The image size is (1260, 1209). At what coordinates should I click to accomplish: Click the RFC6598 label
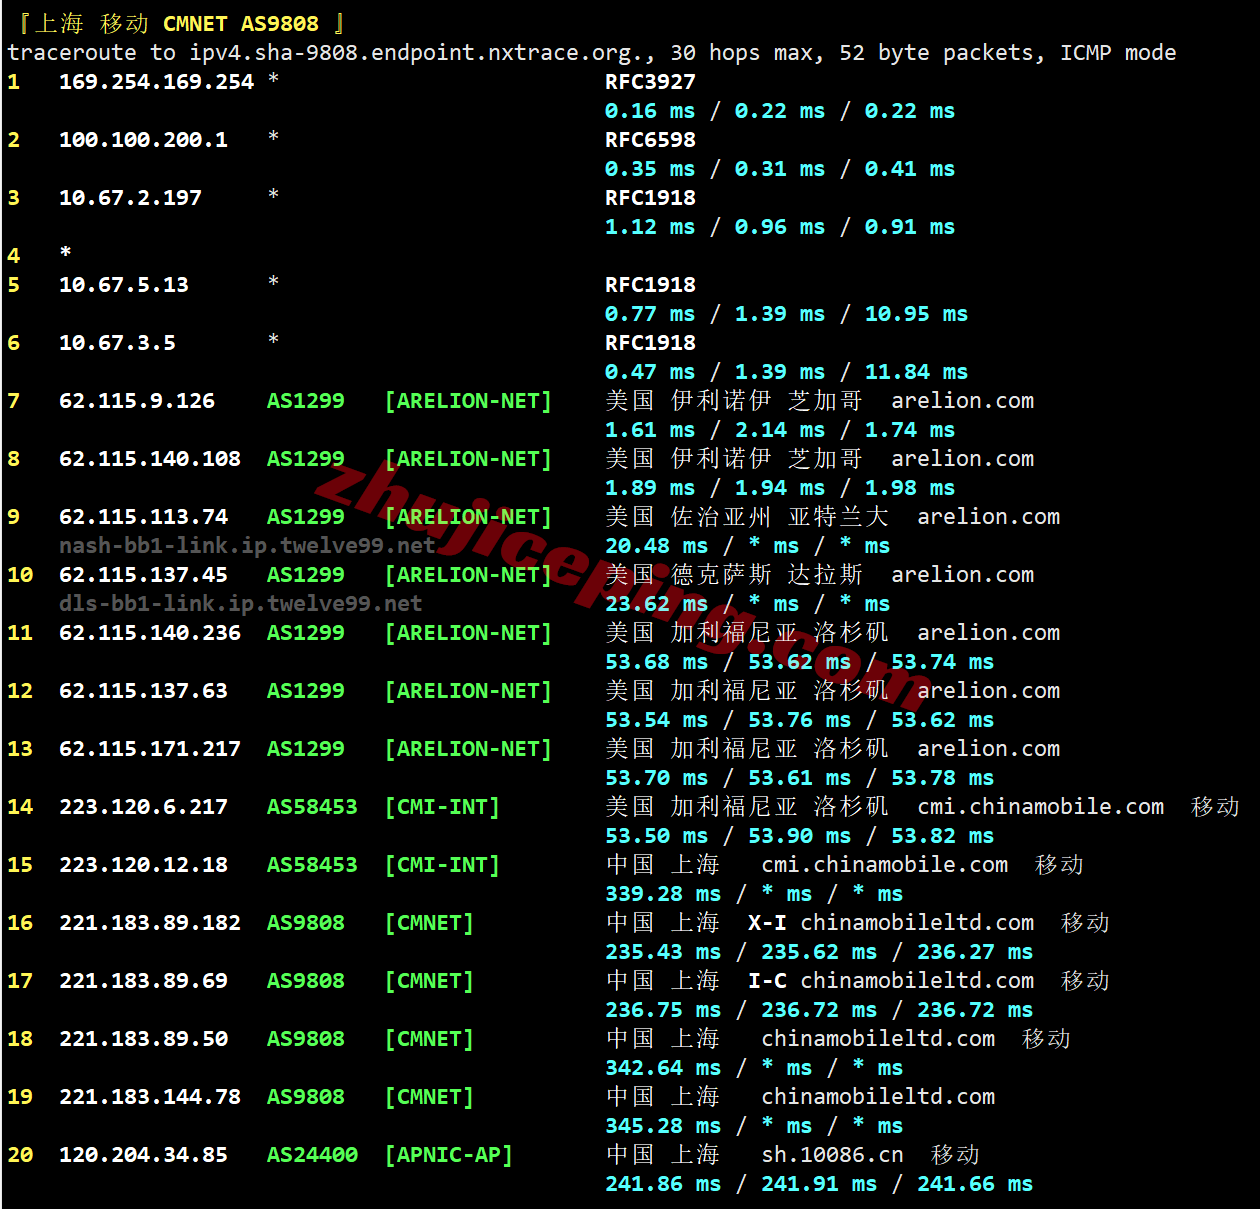[x=650, y=140]
